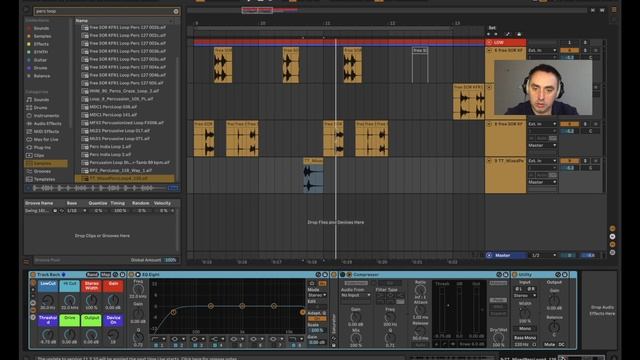Open filter 1 type chooser in EQ Eight
Screen dimensions: 640x360
pyautogui.click(x=158, y=339)
